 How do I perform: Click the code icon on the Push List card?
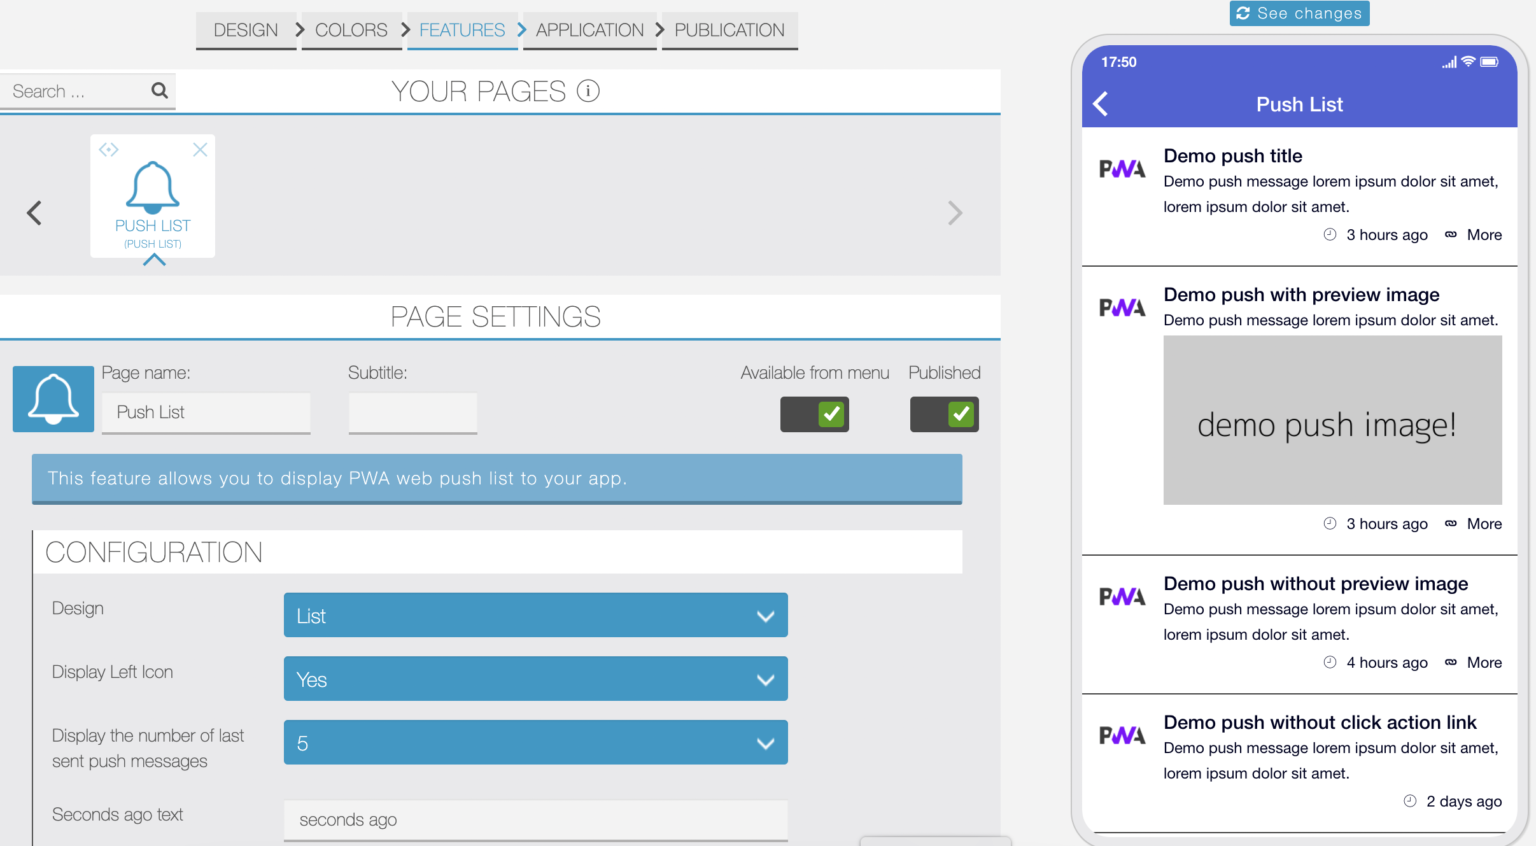coord(109,148)
